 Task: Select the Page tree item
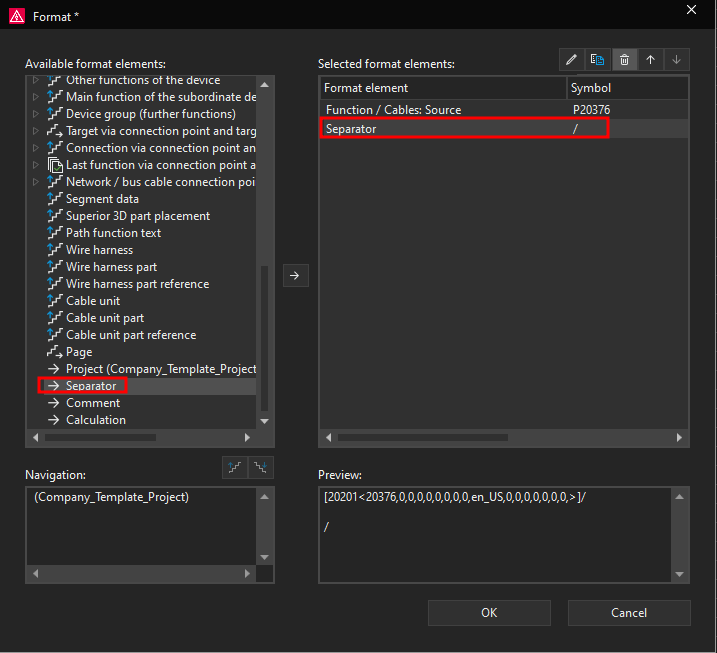tap(79, 352)
